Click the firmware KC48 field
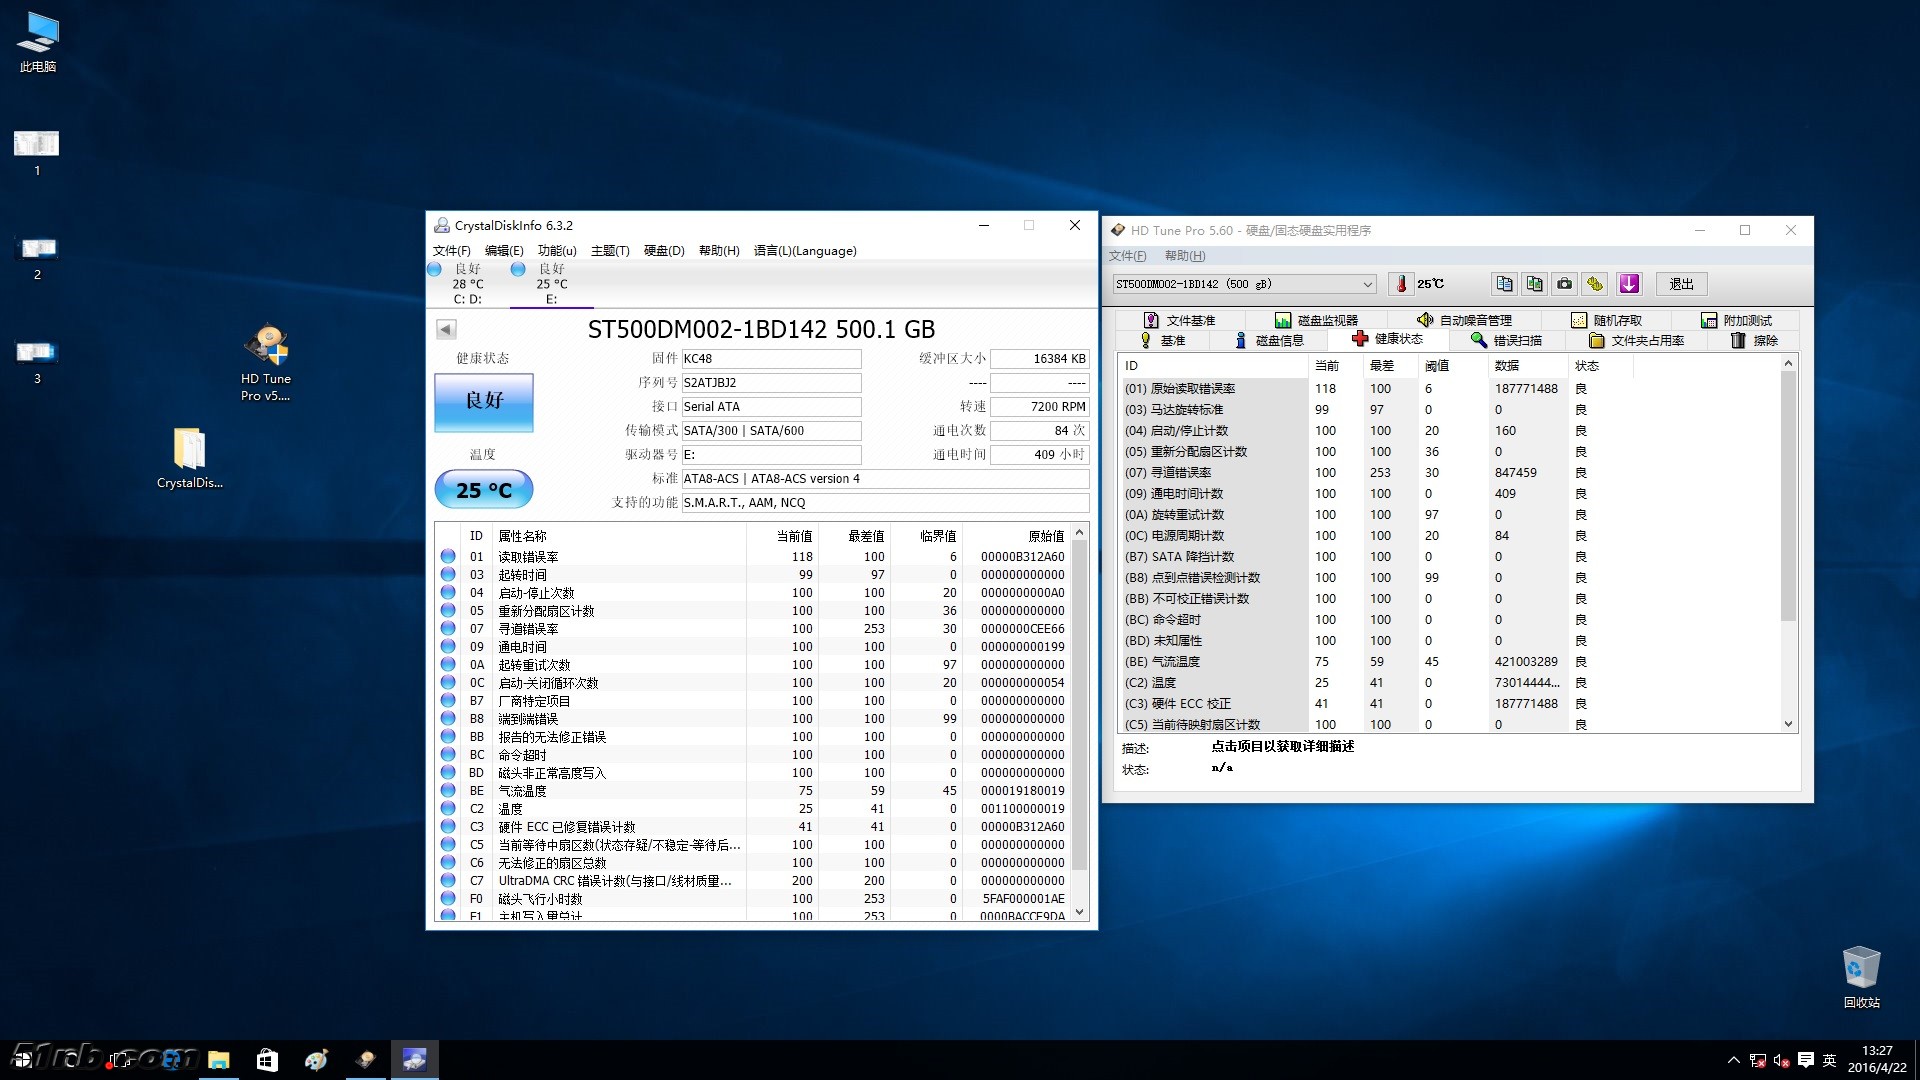Viewport: 1920px width, 1080px height. (770, 358)
